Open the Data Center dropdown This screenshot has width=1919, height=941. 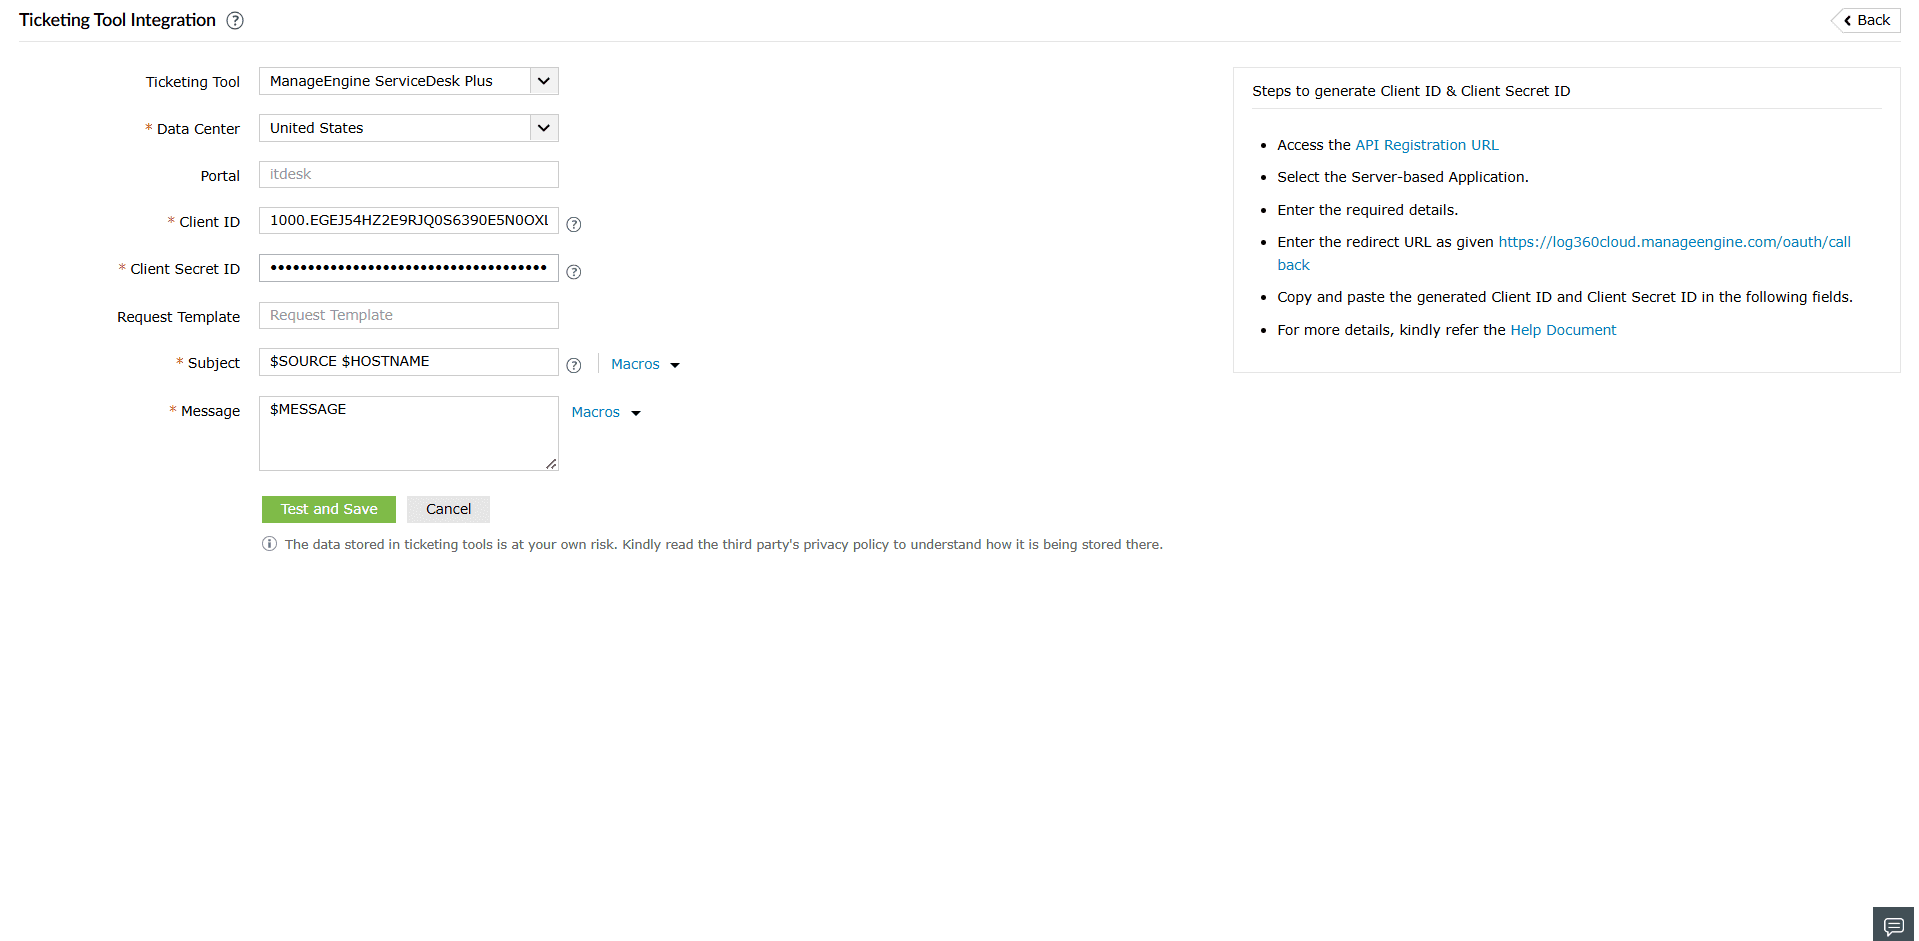[x=409, y=128]
